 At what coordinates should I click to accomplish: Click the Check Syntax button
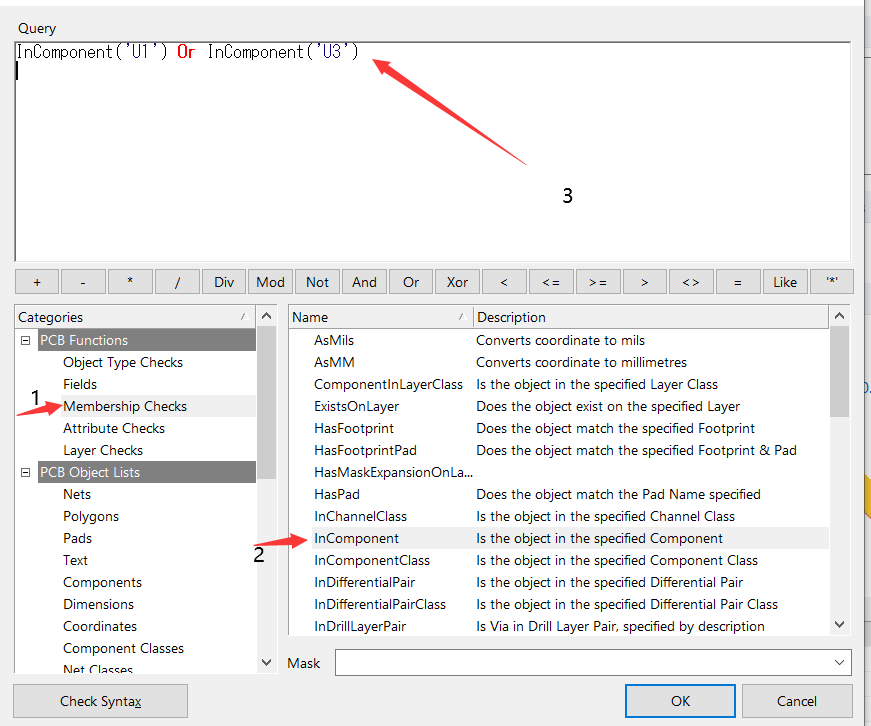(x=100, y=700)
